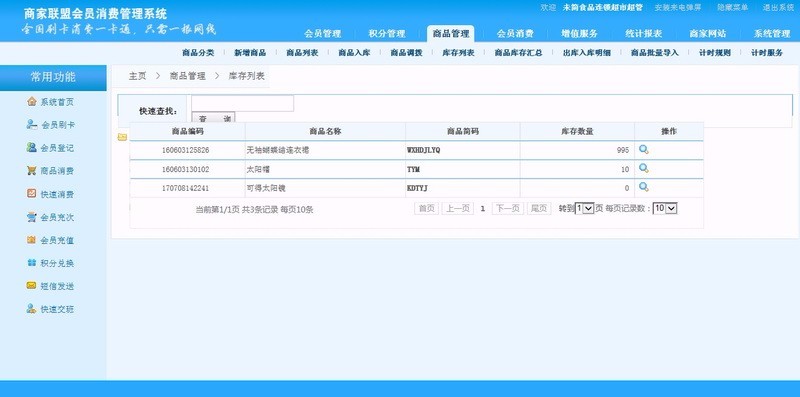Click the short code KDTYJ
This screenshot has width=800, height=397.
coord(417,188)
